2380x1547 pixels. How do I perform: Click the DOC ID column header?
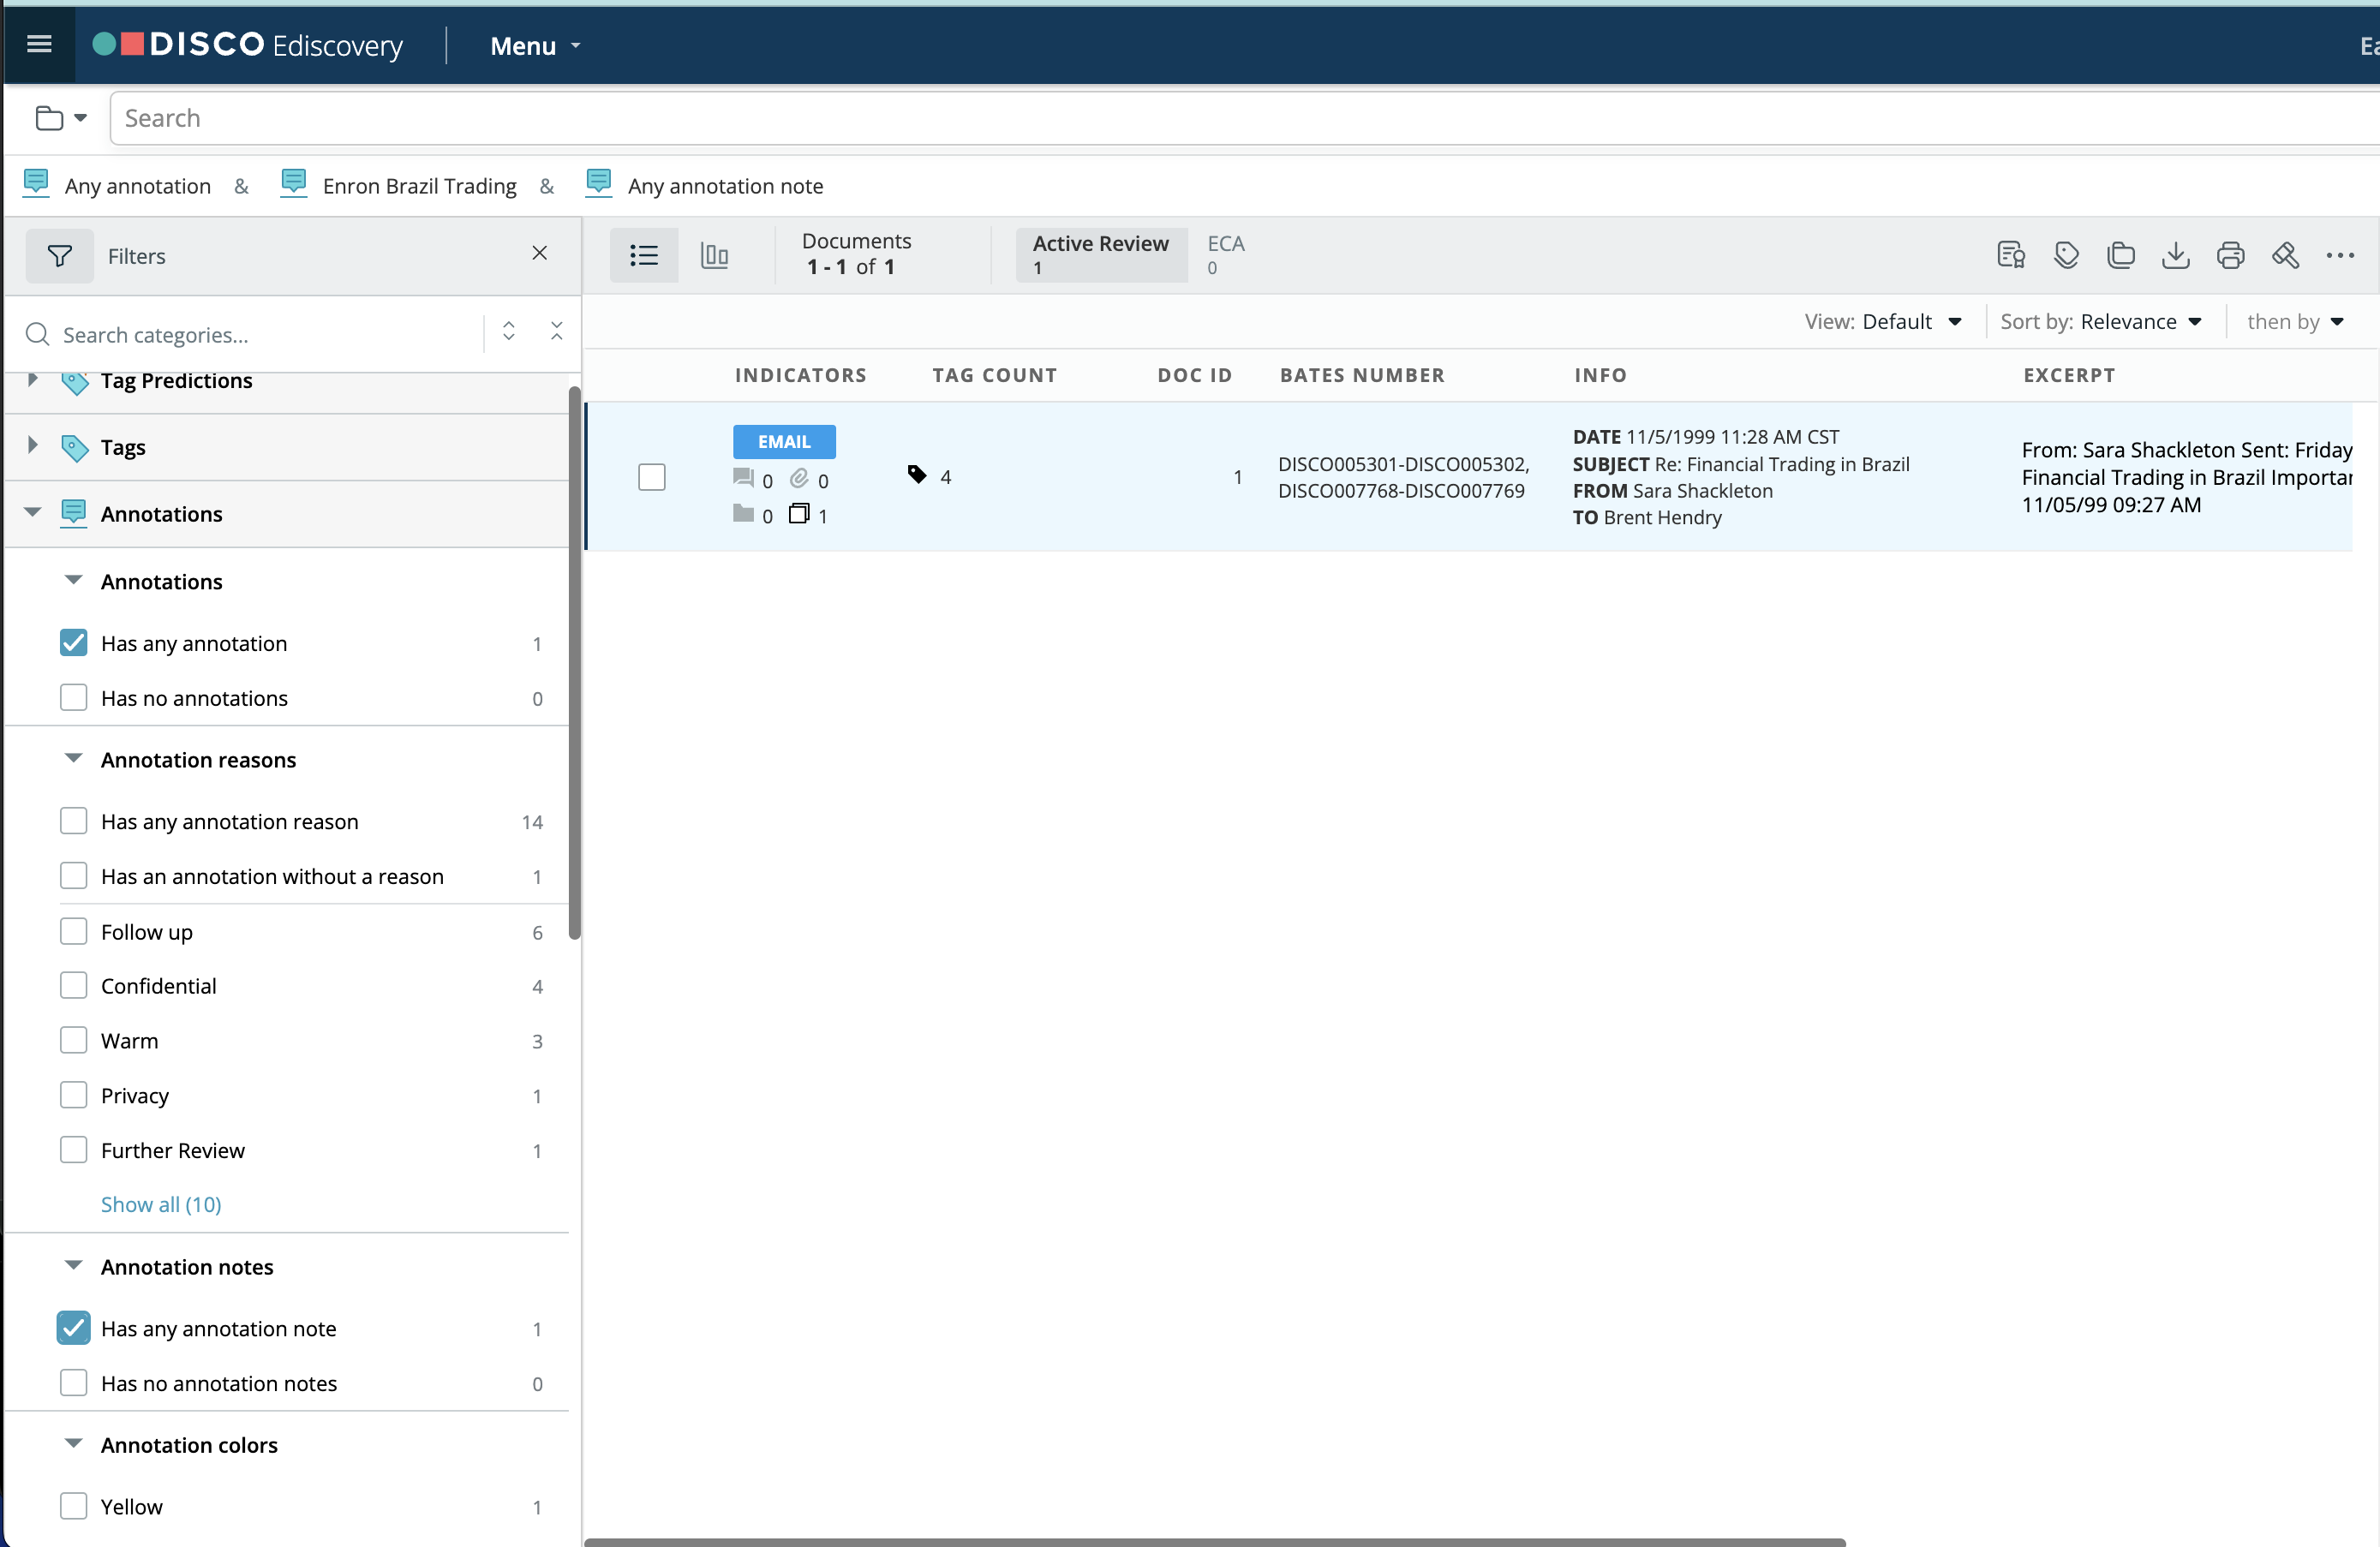pos(1195,375)
